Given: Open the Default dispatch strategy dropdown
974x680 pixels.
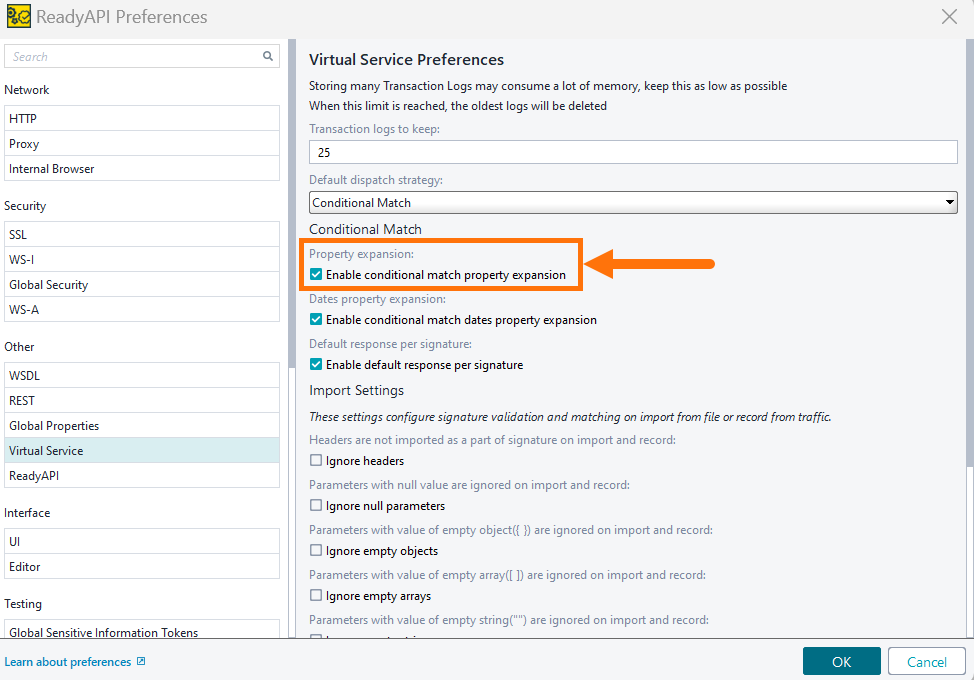Looking at the screenshot, I should pyautogui.click(x=633, y=203).
